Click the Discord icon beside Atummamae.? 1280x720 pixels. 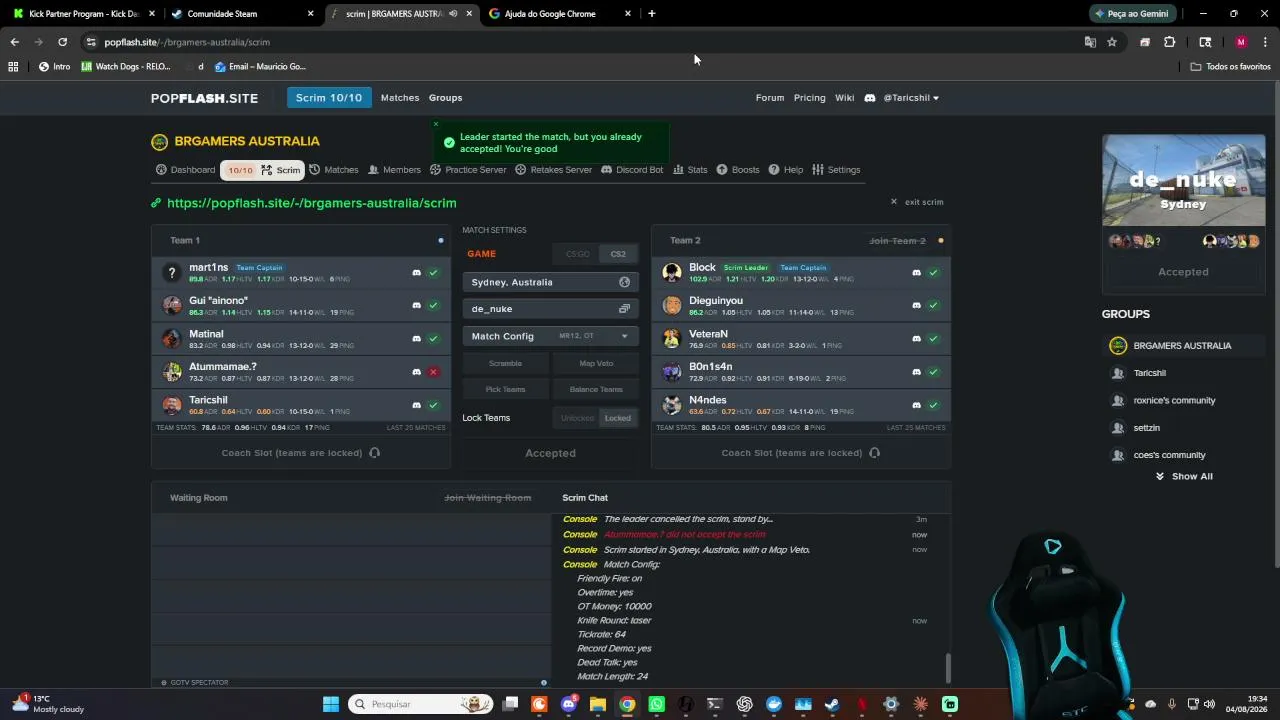pos(417,372)
